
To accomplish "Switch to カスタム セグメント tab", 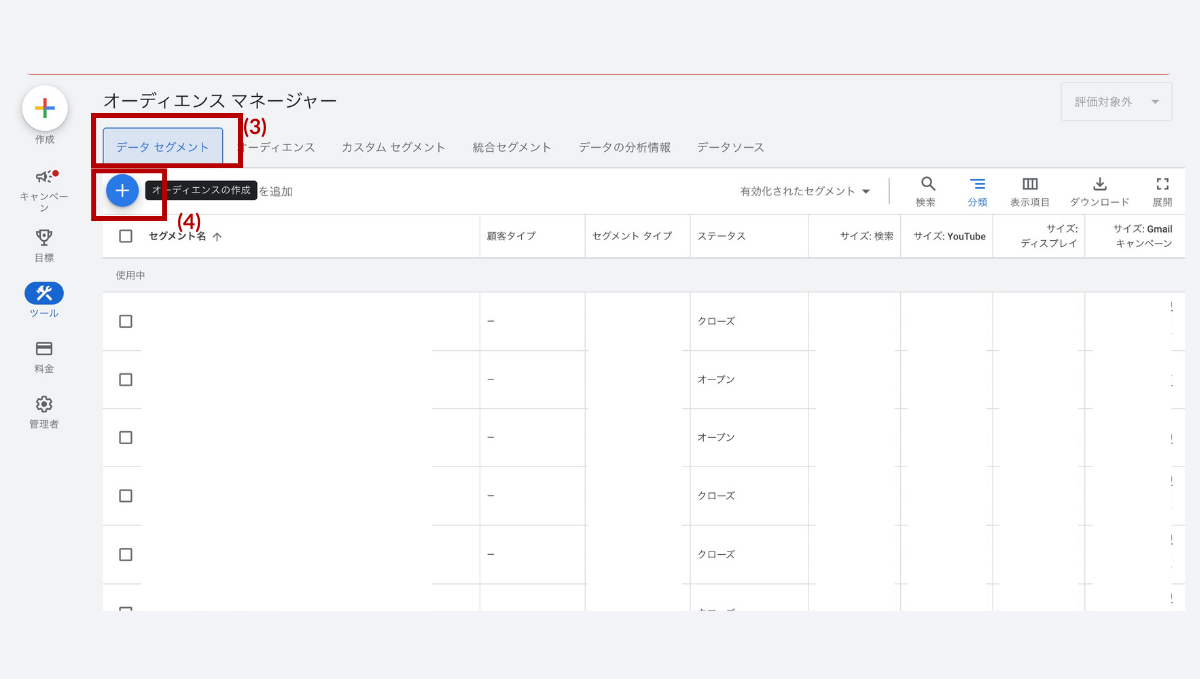I will click(x=394, y=147).
